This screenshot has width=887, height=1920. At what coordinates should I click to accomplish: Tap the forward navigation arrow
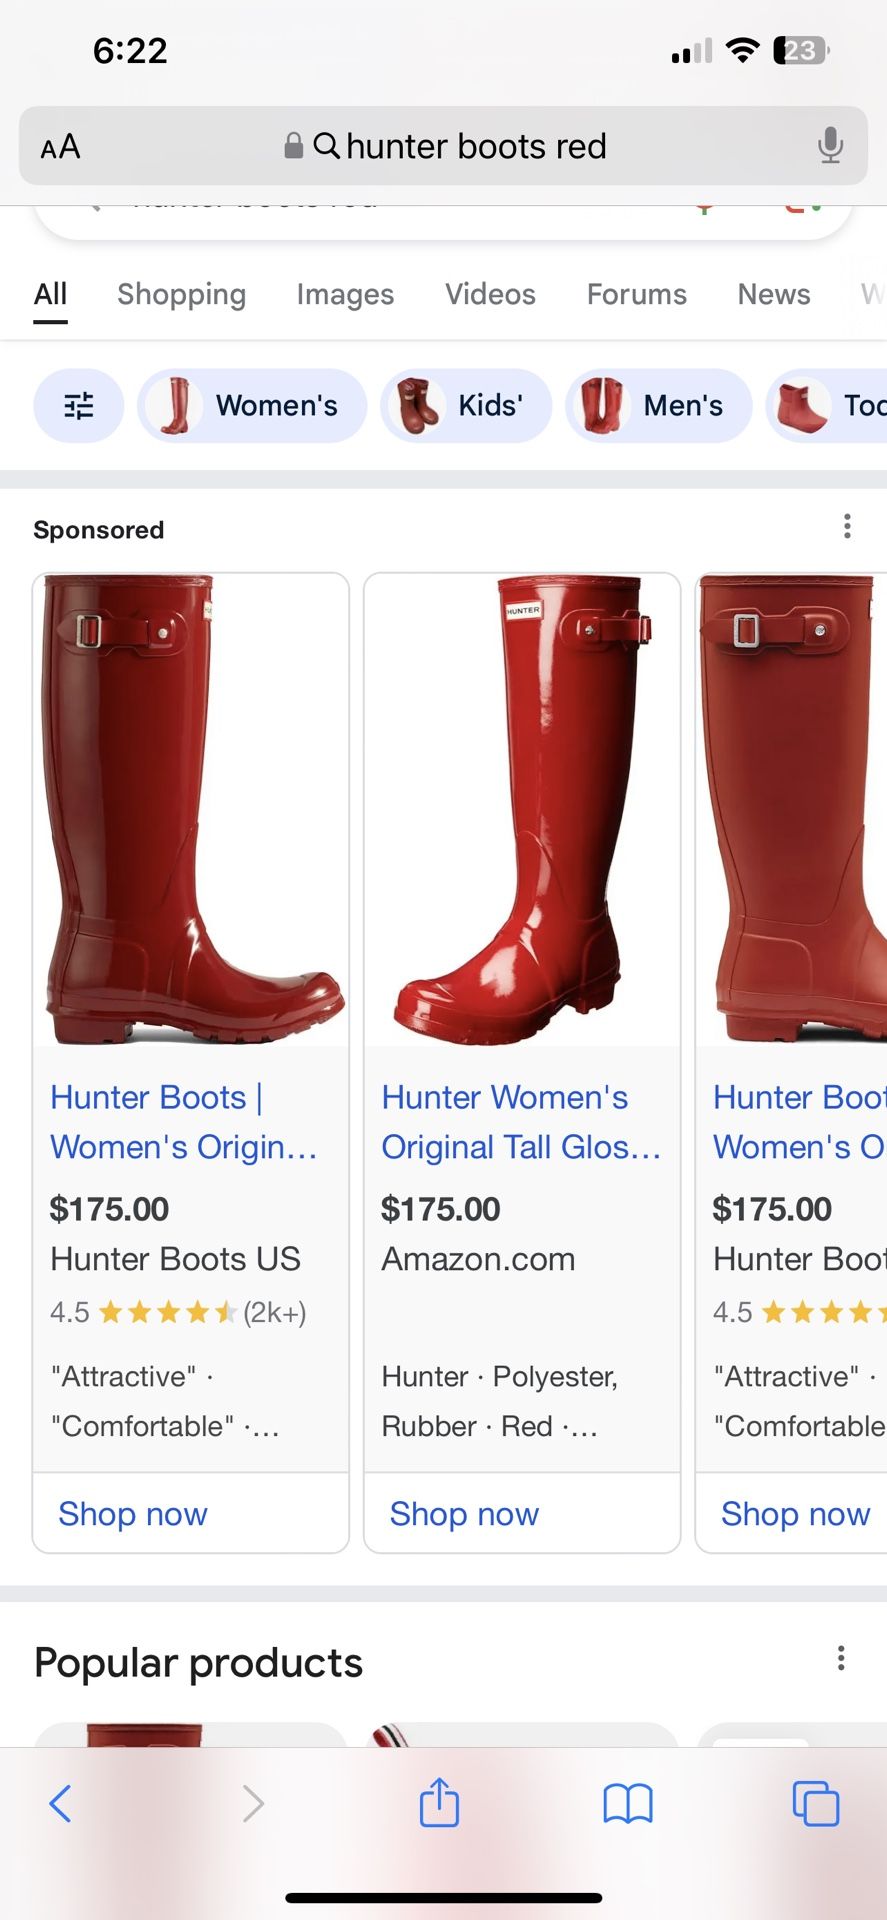[x=251, y=1804]
